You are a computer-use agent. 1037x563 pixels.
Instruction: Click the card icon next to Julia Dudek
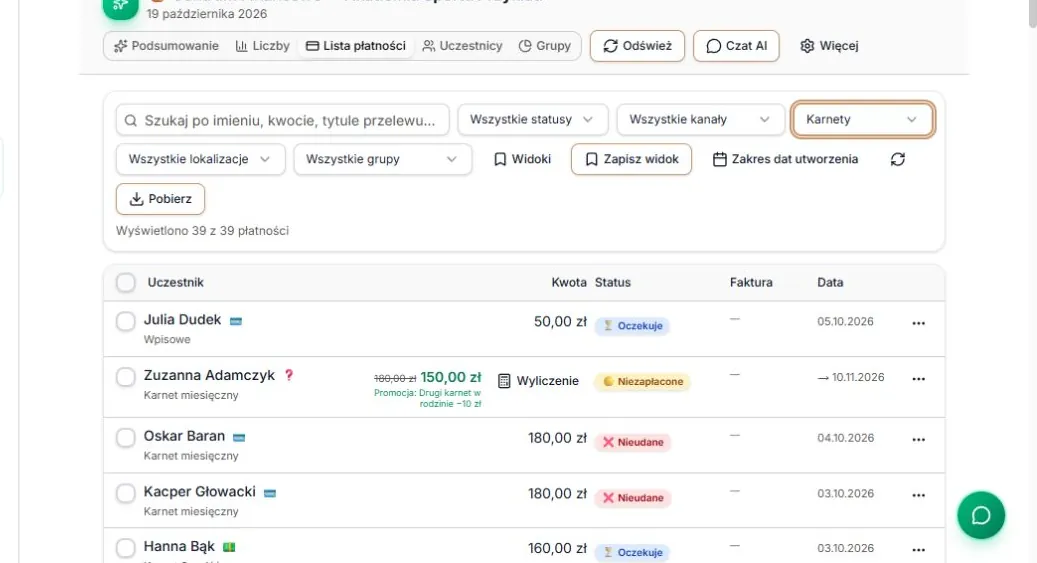pyautogui.click(x=235, y=322)
